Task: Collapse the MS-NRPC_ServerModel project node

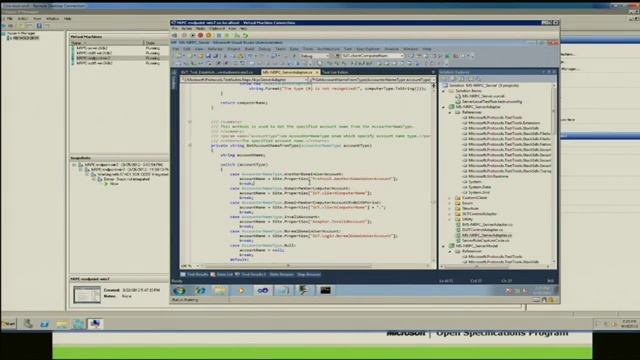Action: click(444, 246)
